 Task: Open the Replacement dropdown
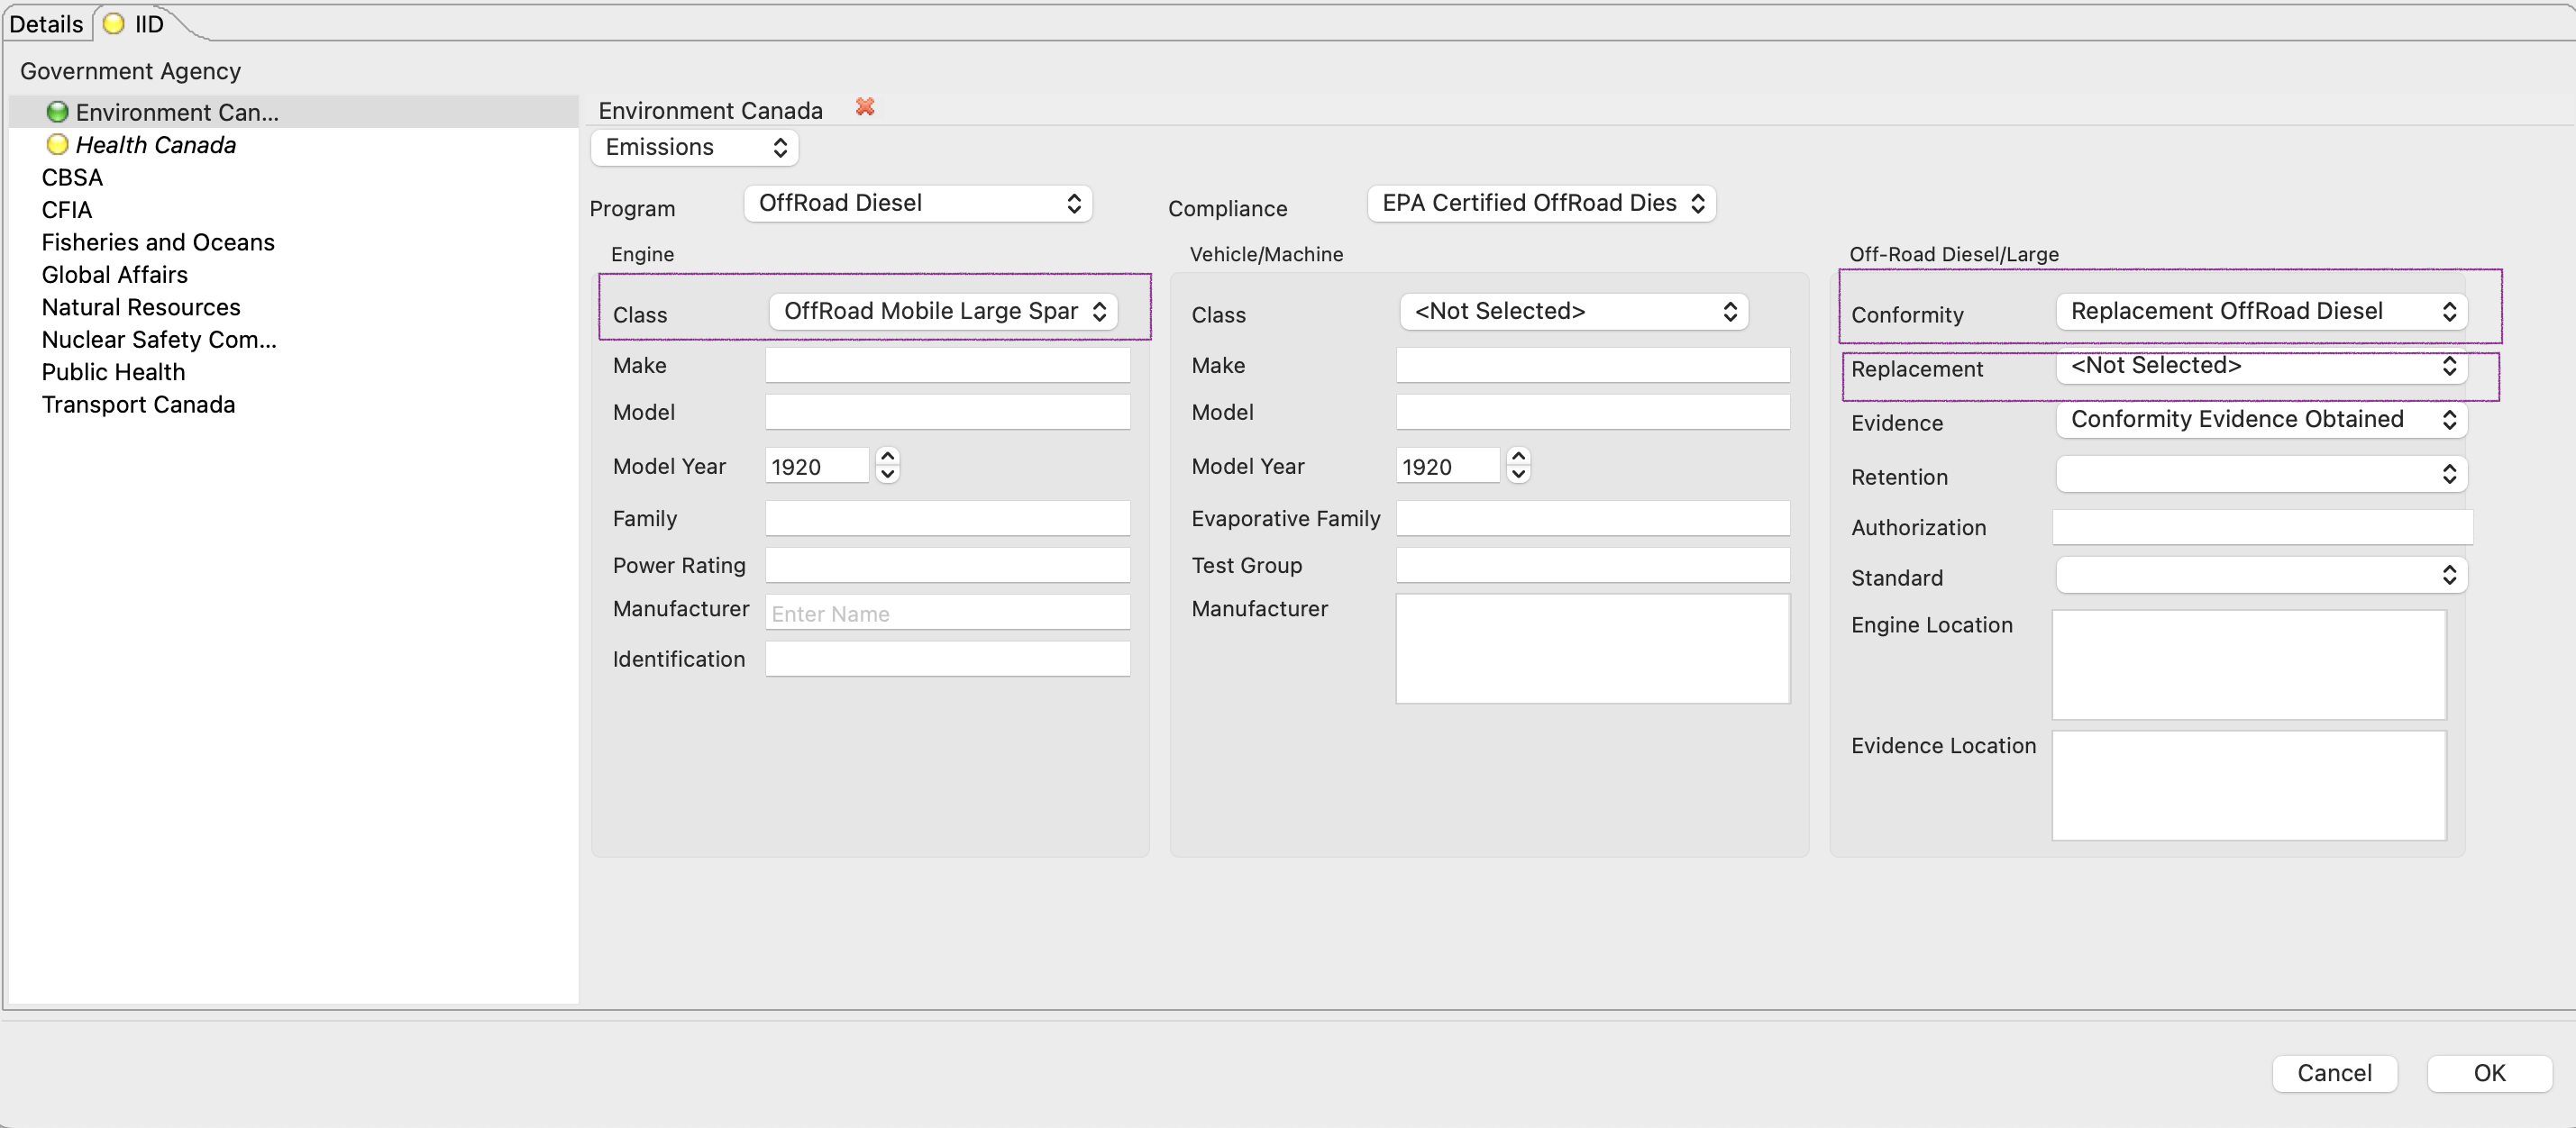(2261, 366)
